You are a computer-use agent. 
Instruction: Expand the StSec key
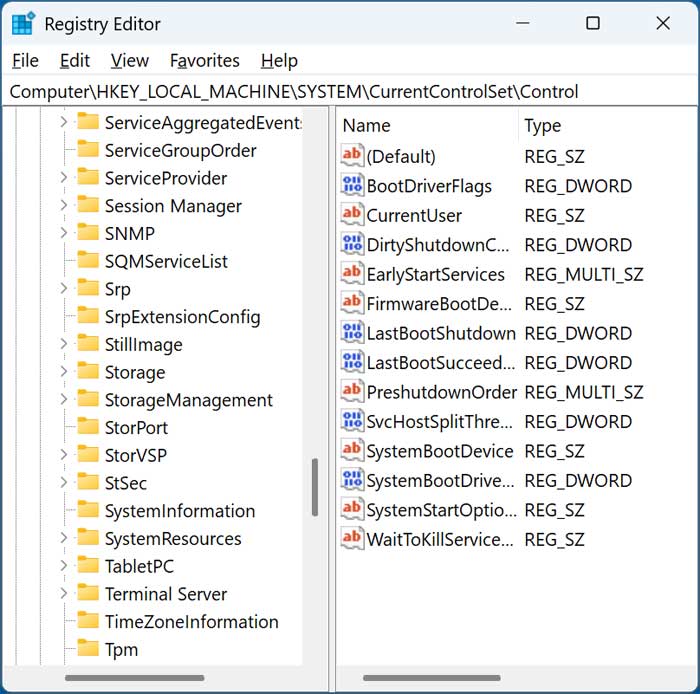pos(64,482)
